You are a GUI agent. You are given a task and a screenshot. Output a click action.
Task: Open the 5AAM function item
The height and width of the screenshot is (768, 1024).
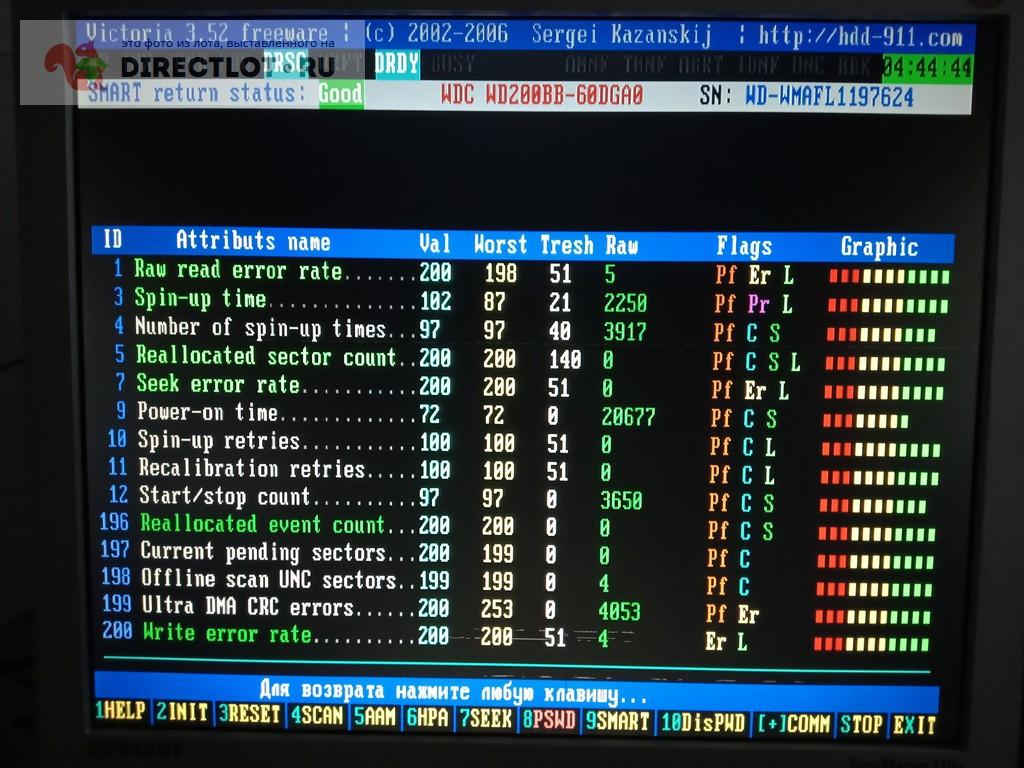coord(375,716)
